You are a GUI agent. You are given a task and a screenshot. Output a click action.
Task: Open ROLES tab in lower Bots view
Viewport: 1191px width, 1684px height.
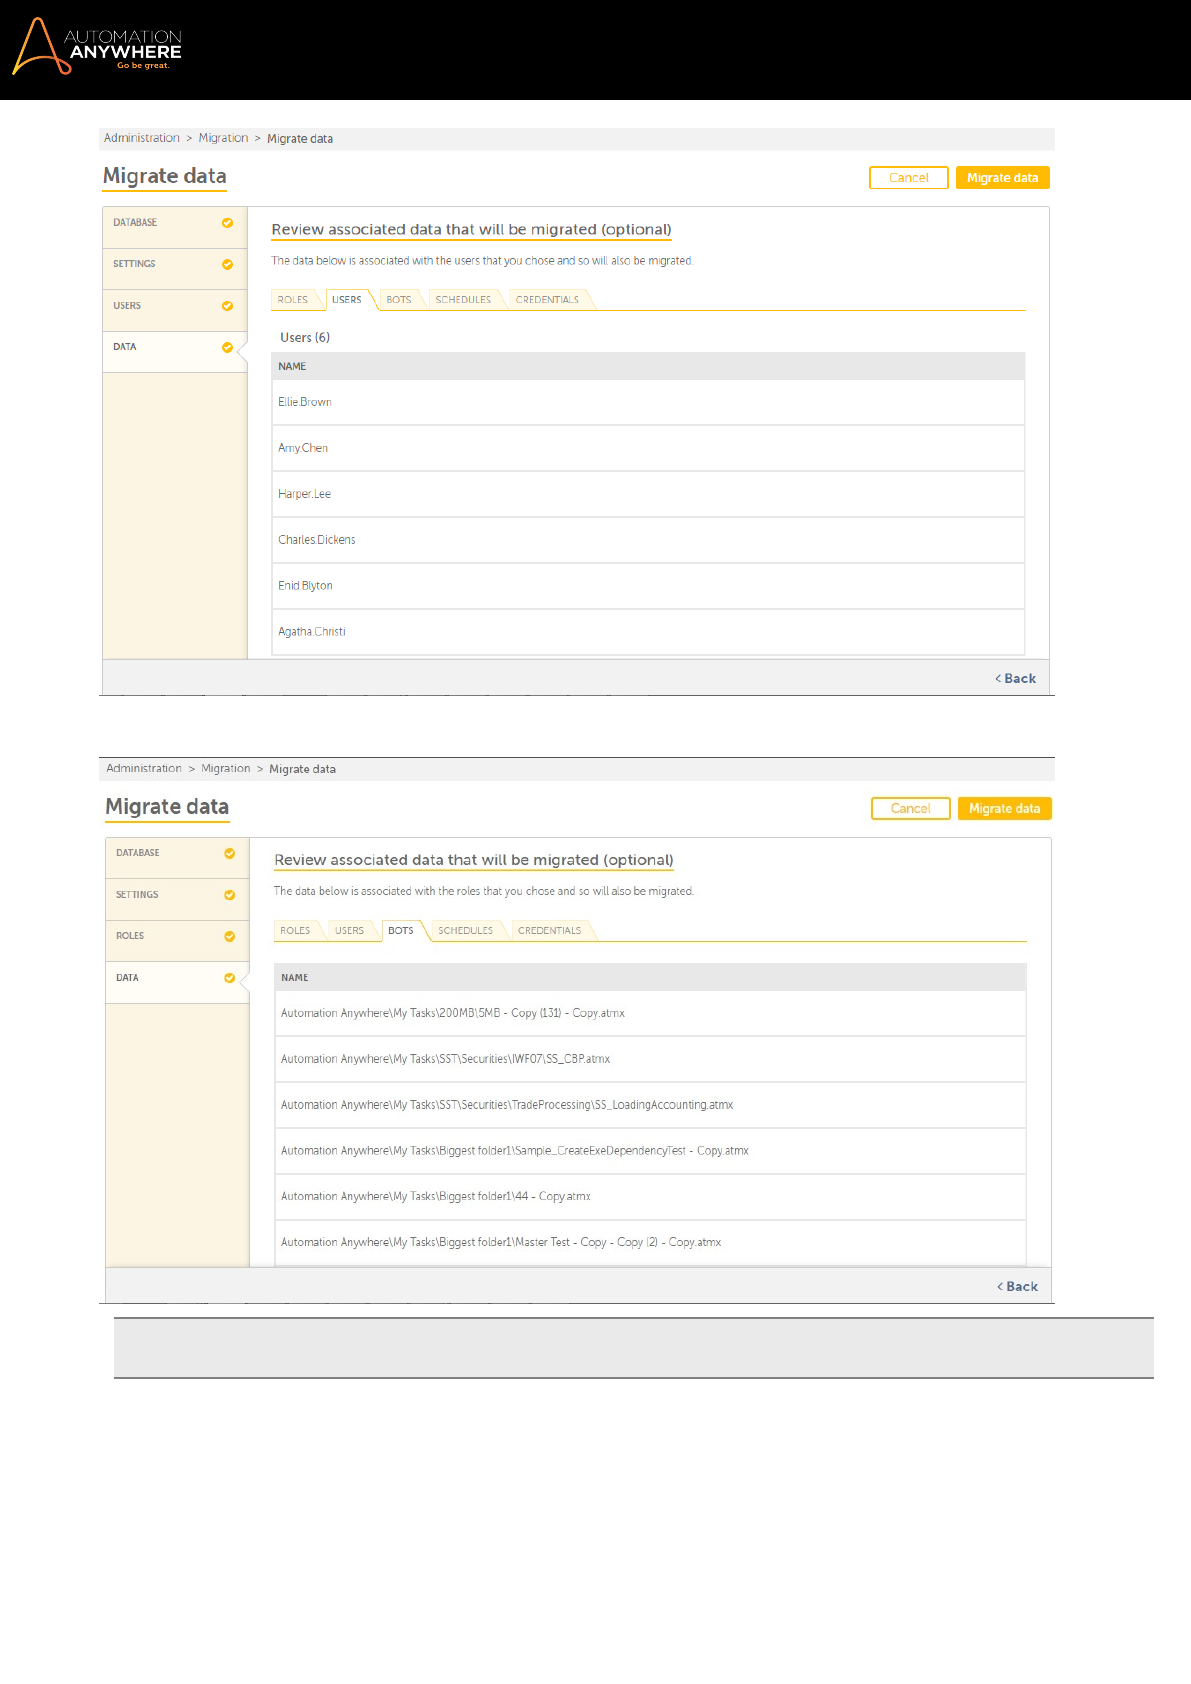[x=295, y=931]
